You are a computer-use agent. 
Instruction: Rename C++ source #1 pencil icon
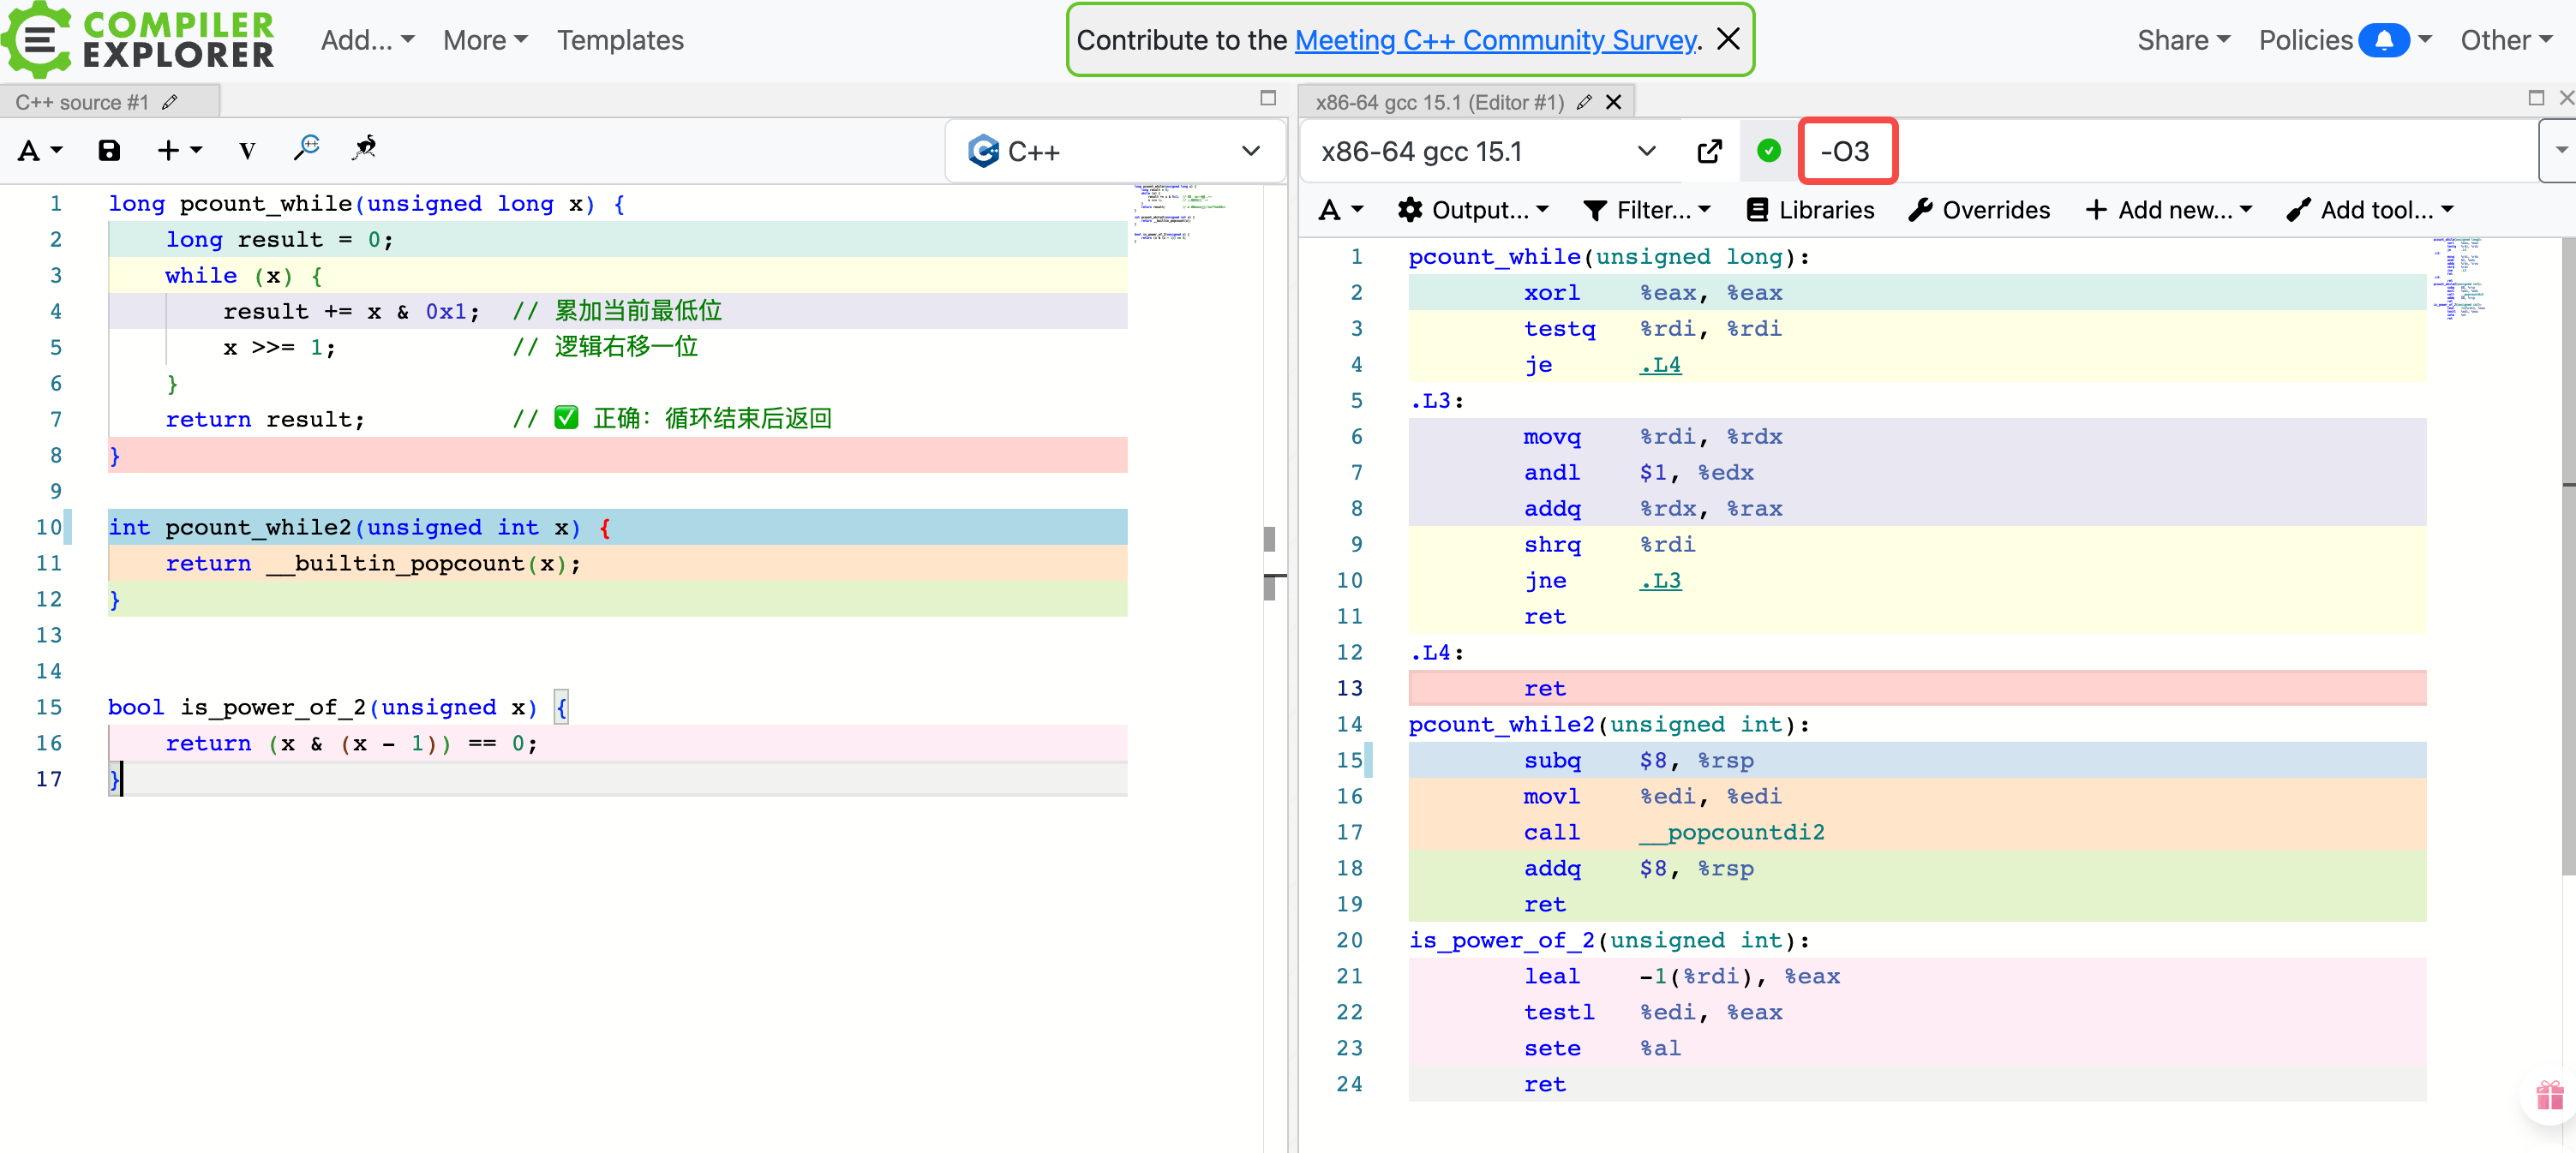(x=170, y=102)
